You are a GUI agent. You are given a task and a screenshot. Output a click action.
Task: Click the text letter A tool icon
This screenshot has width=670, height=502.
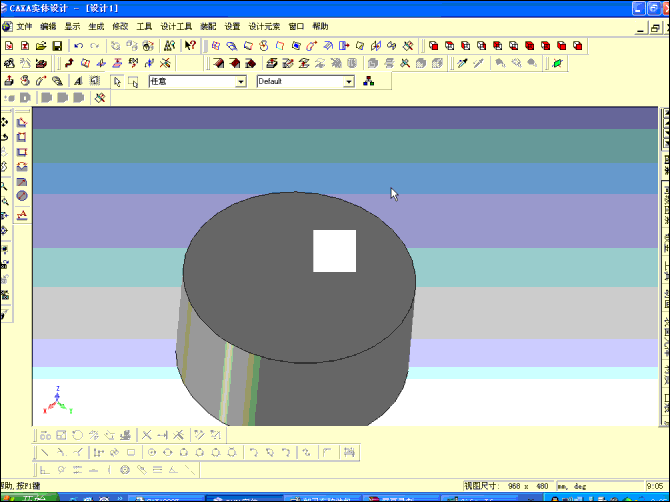[x=78, y=81]
